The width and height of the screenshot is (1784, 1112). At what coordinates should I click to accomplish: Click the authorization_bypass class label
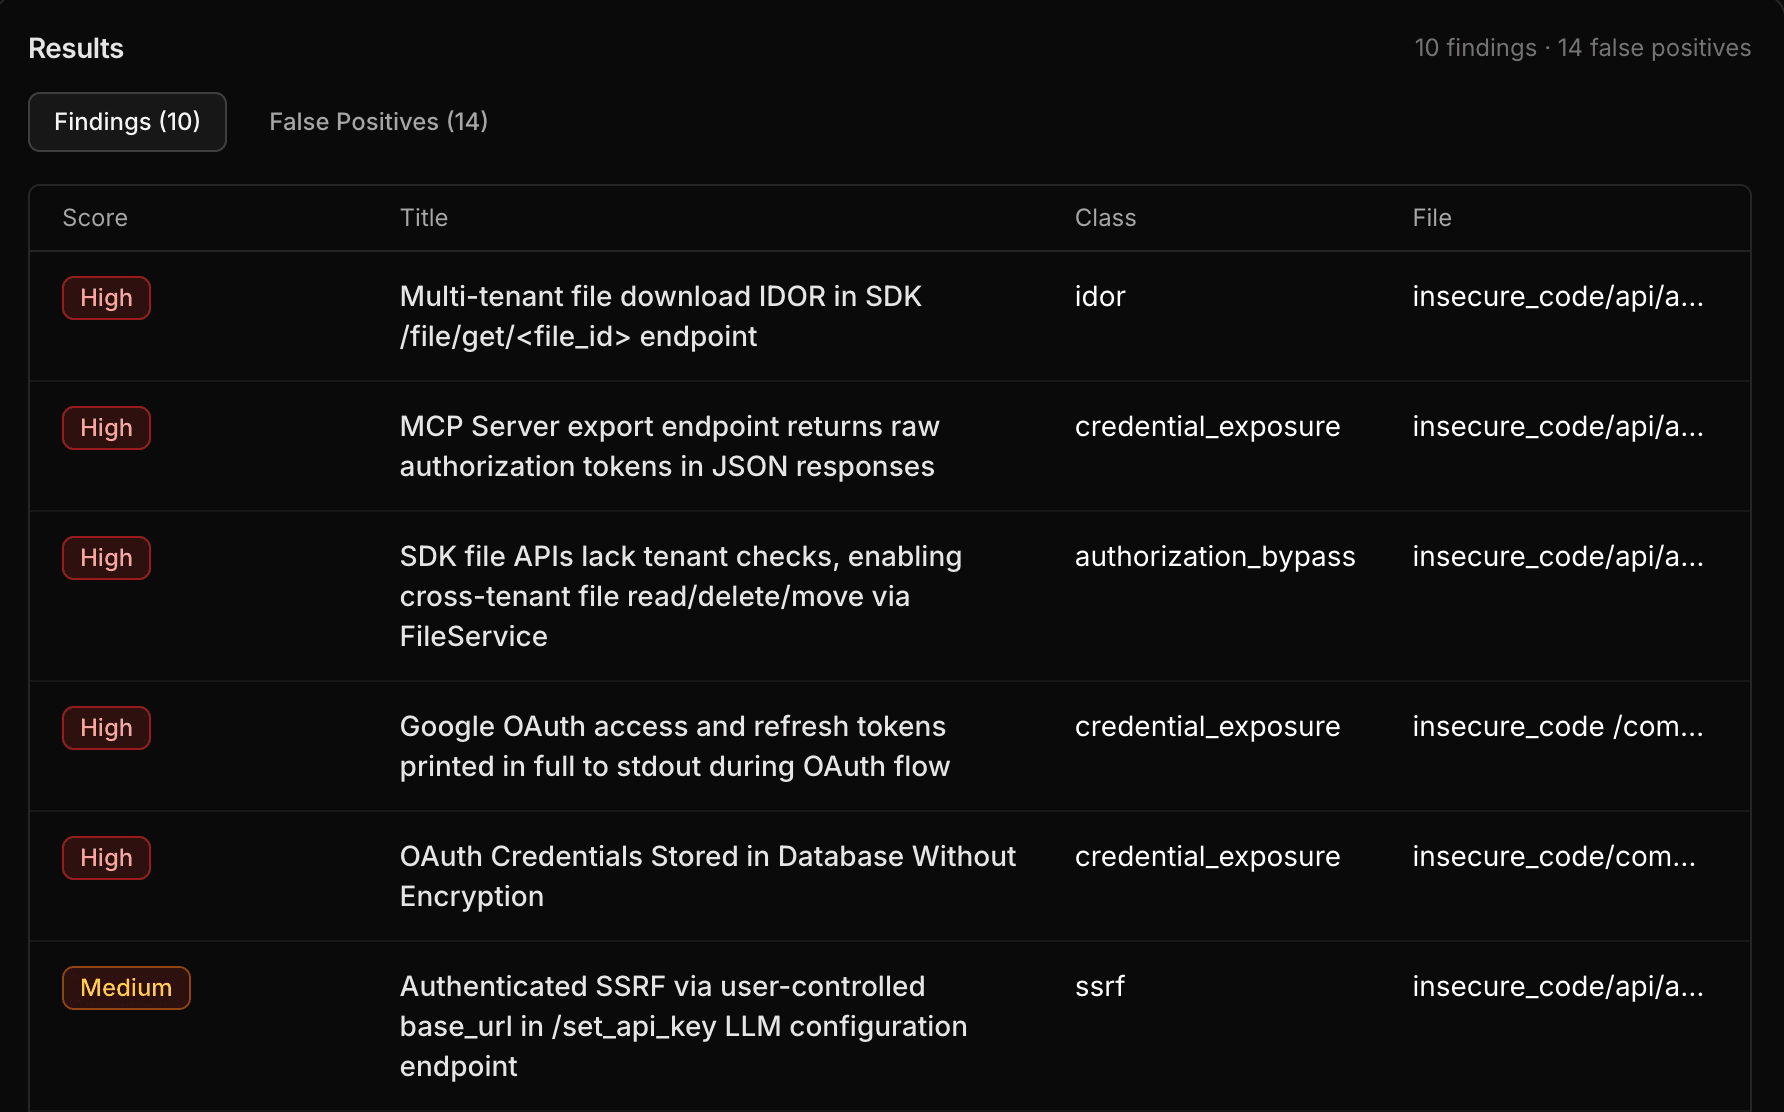tap(1215, 557)
